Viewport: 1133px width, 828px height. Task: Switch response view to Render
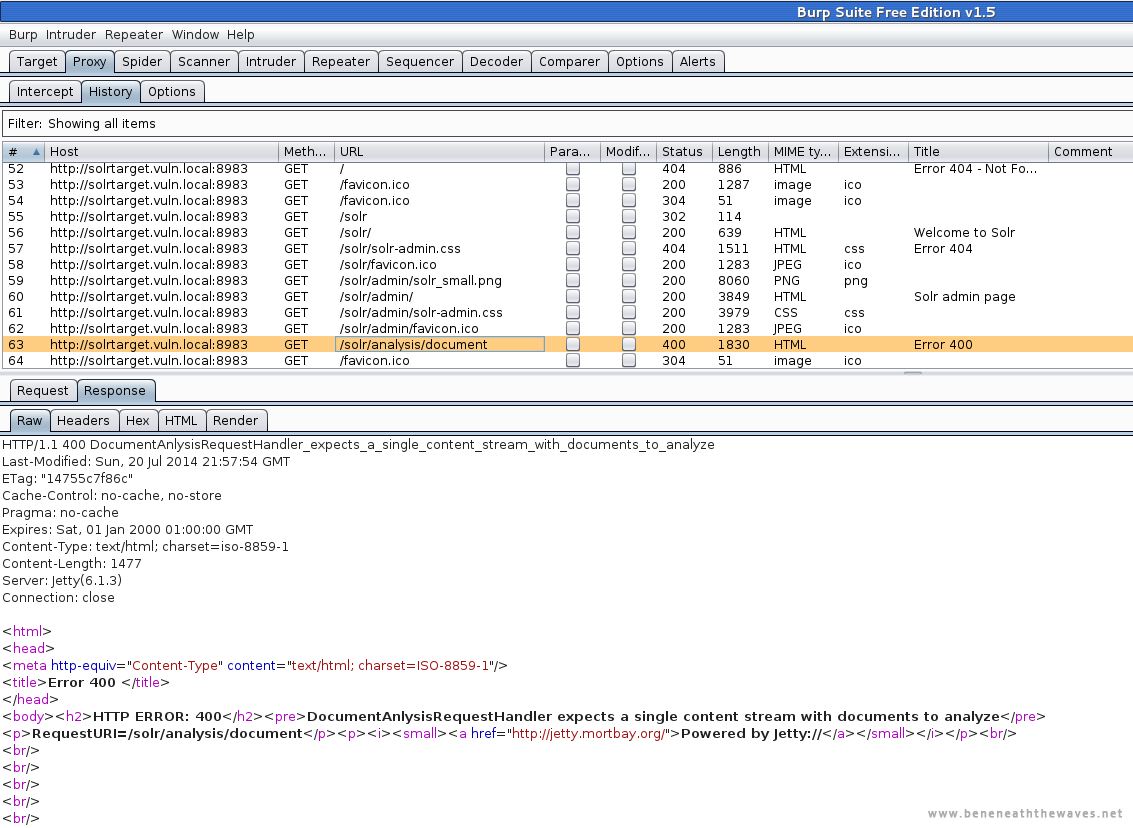[236, 421]
